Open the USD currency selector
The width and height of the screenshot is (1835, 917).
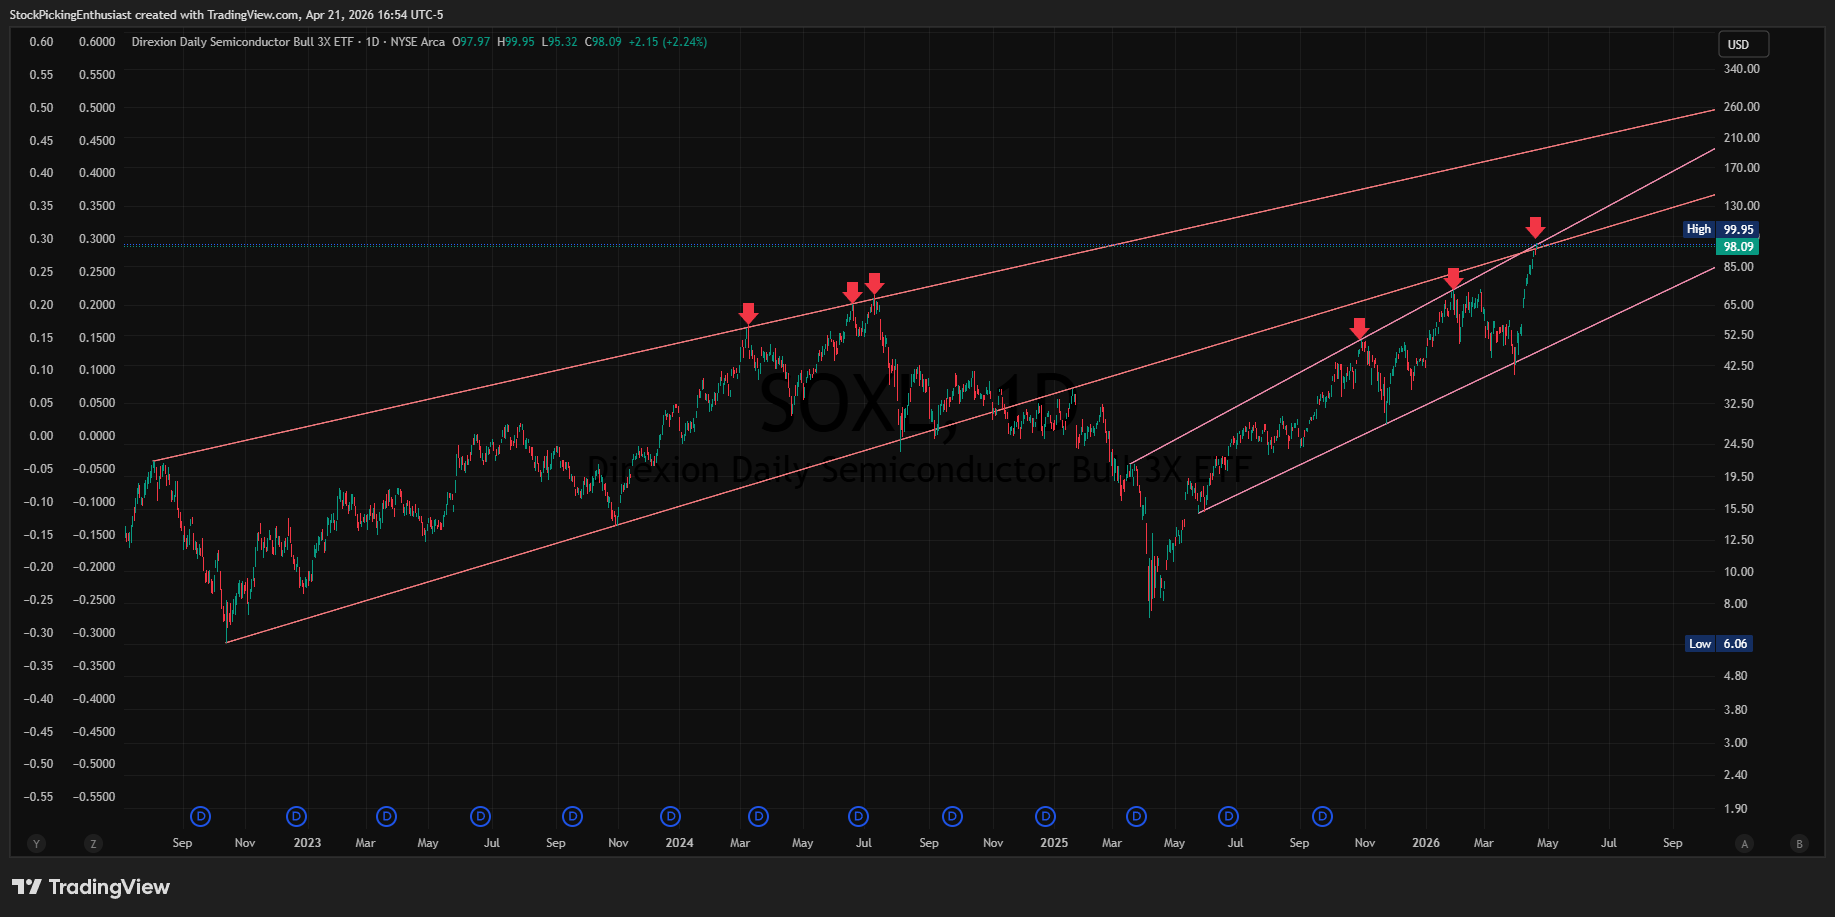[x=1743, y=44]
